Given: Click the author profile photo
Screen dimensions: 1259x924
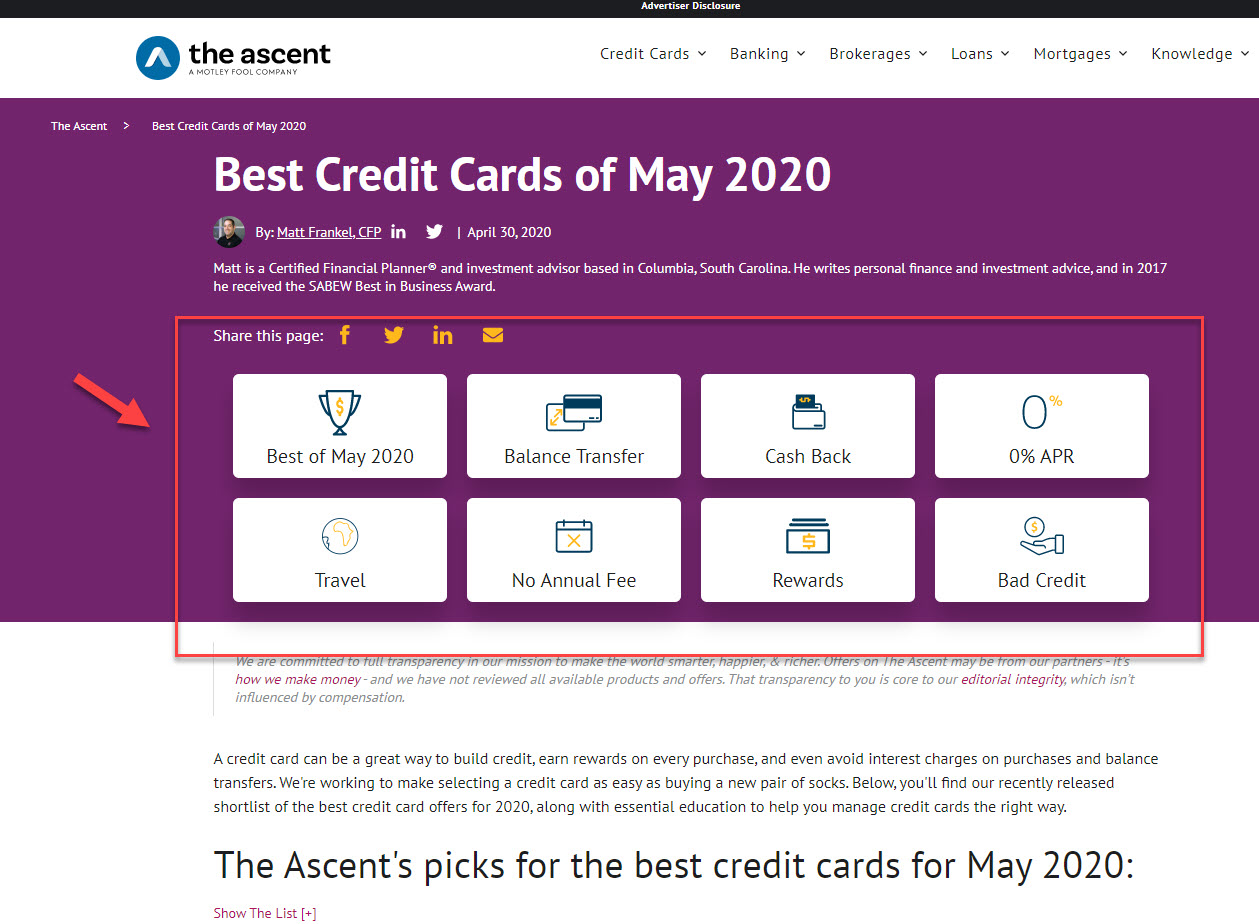Looking at the screenshot, I should pyautogui.click(x=229, y=232).
